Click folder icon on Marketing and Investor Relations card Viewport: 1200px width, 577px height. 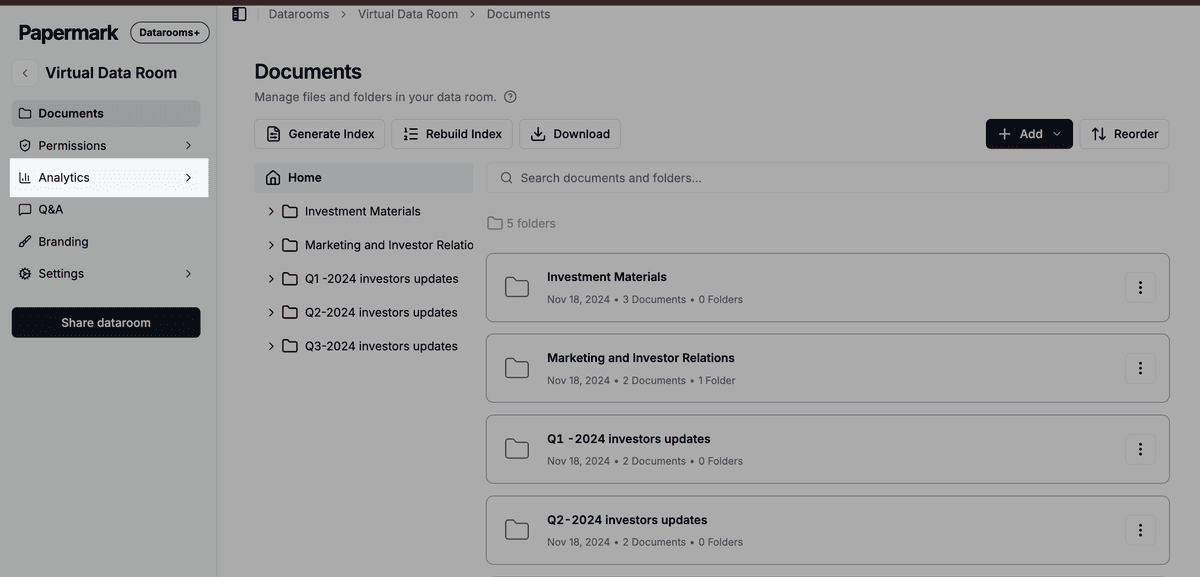pyautogui.click(x=517, y=369)
